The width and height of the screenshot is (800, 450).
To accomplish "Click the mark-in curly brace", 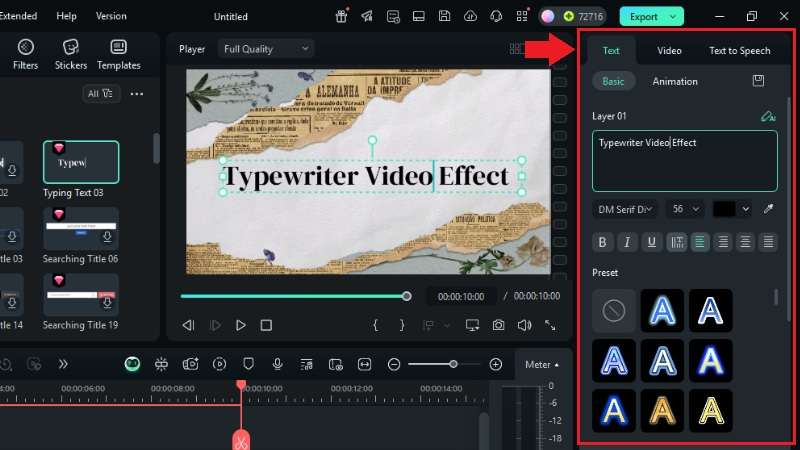I will (x=376, y=325).
